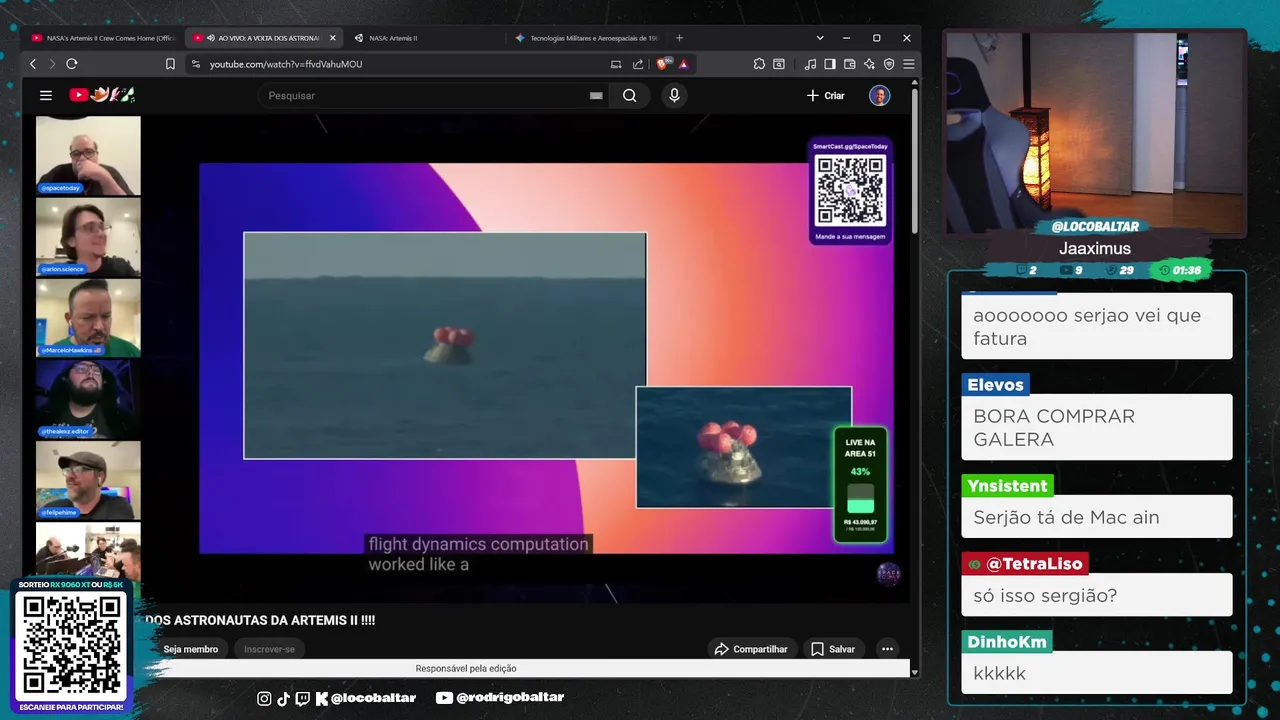
Task: Go back with browser back arrow
Action: 33,64
